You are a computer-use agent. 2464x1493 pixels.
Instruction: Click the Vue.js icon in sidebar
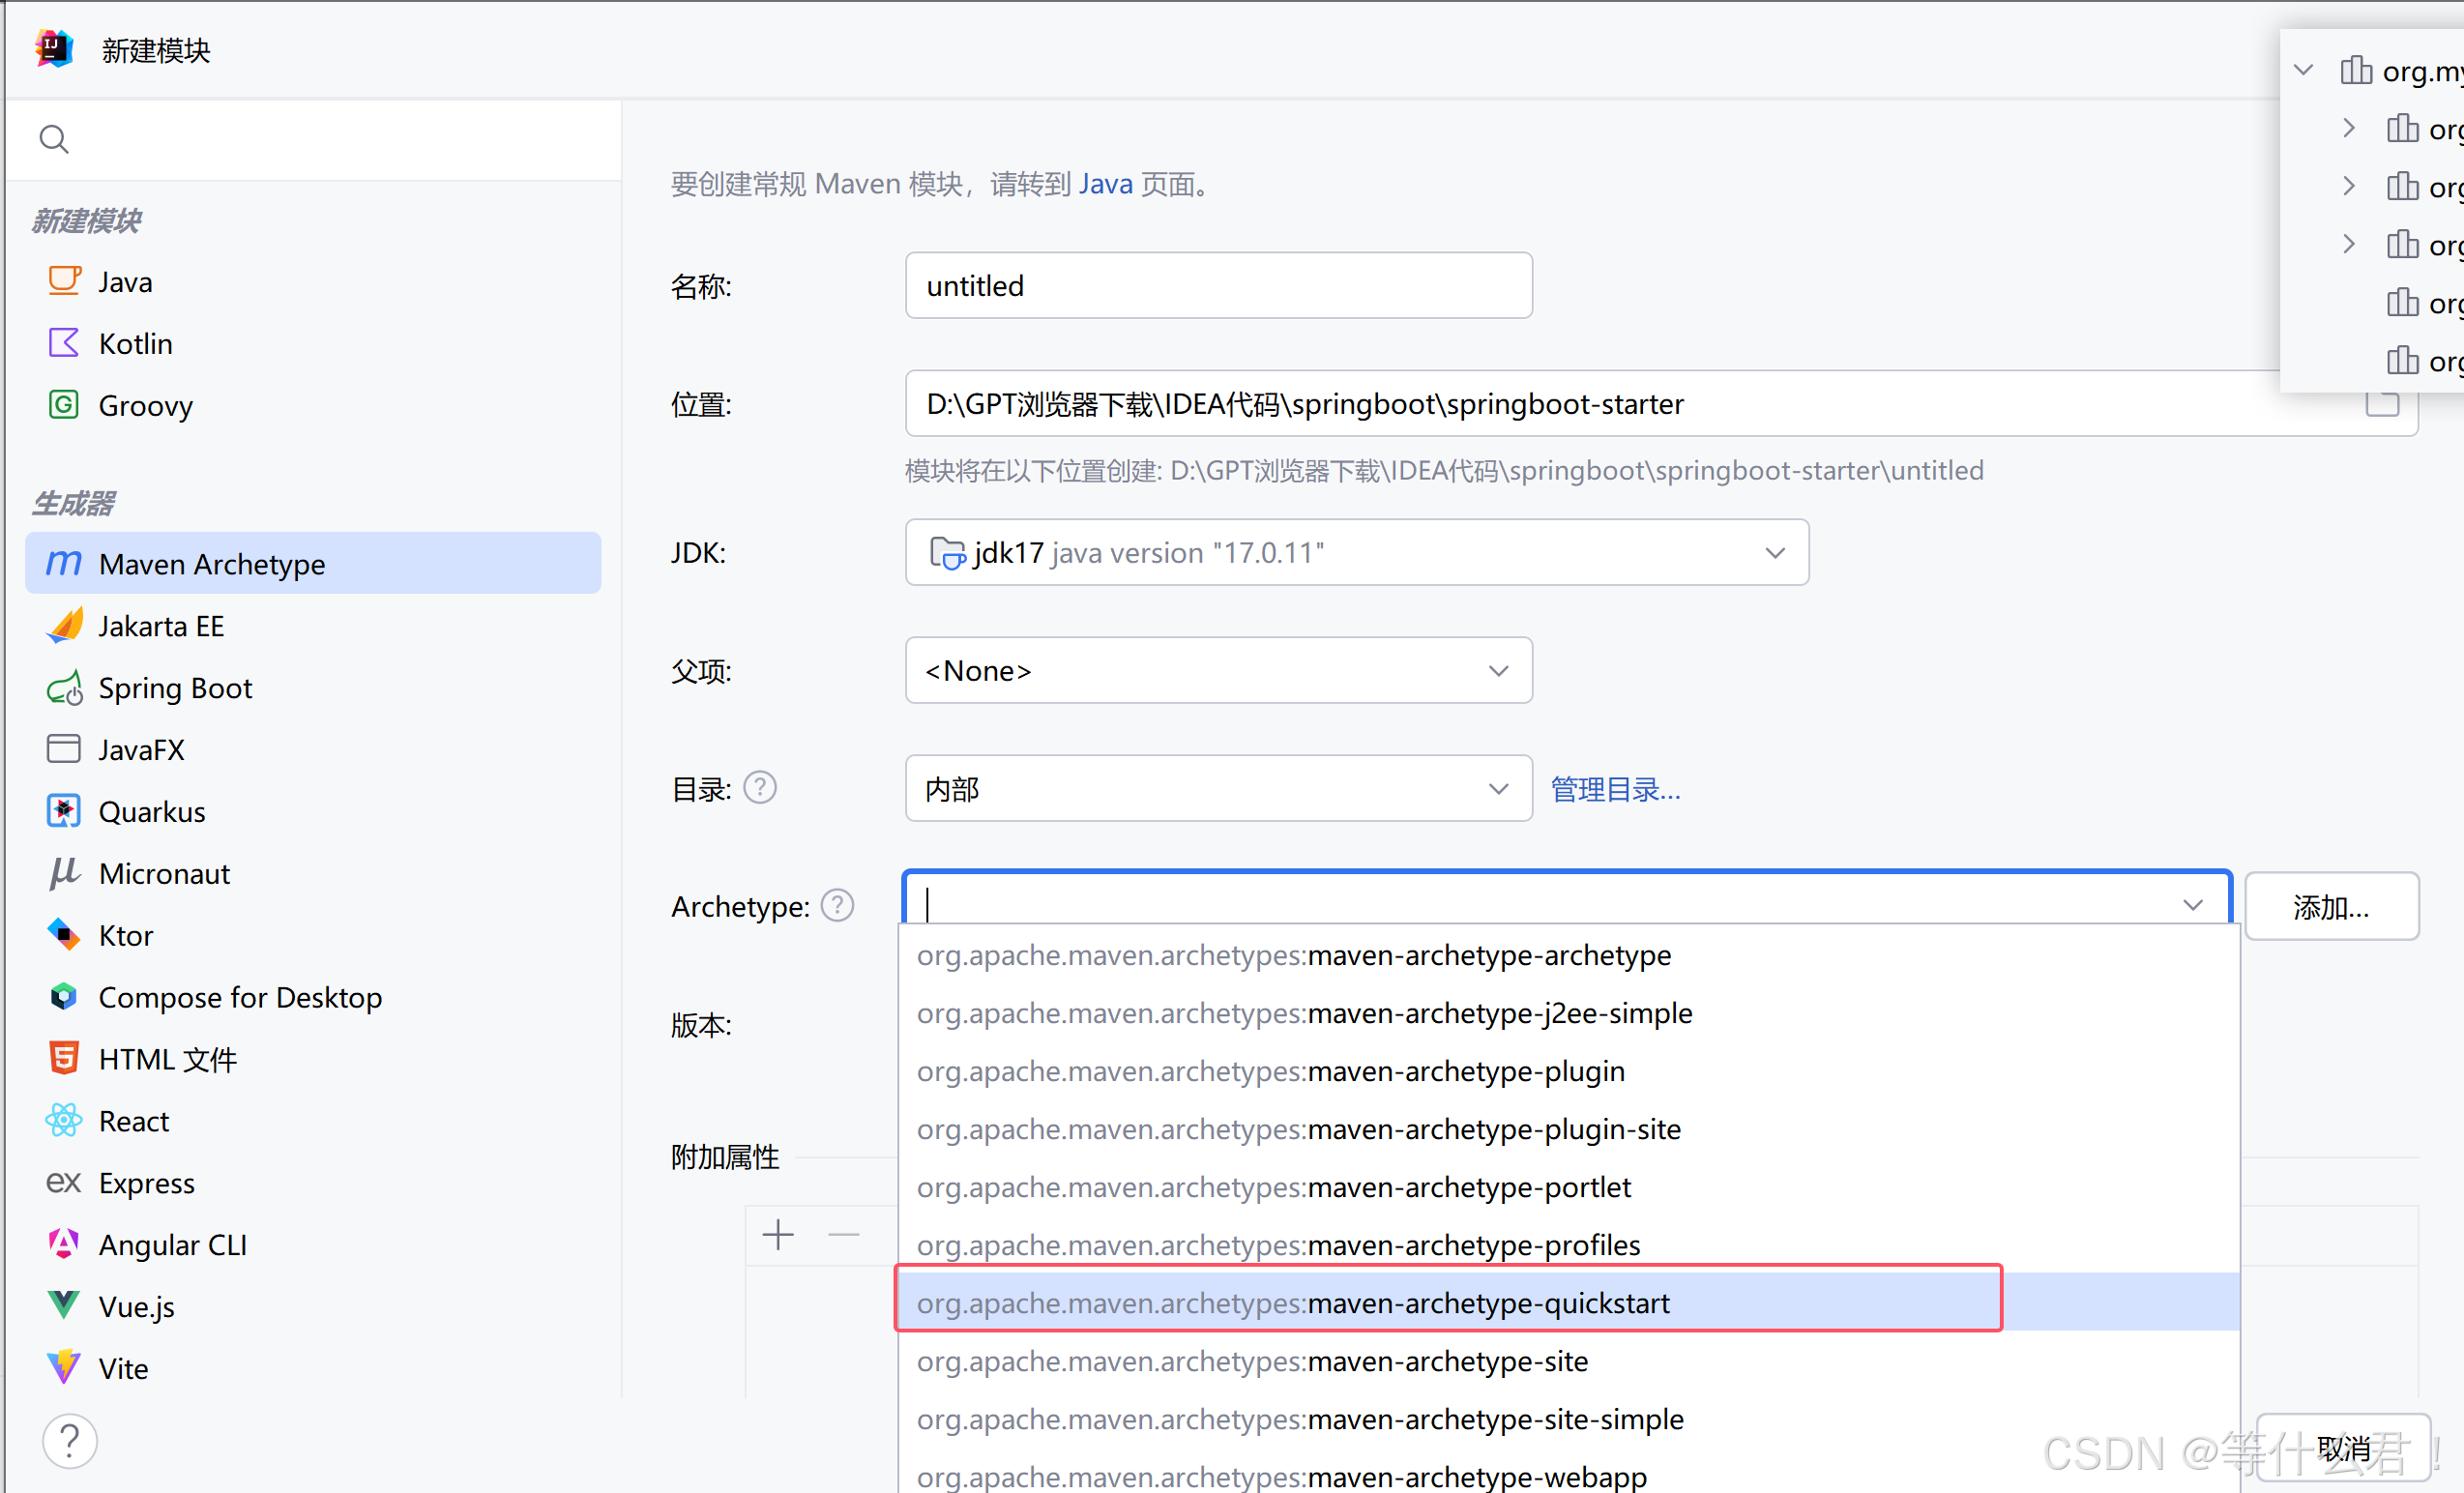64,1306
